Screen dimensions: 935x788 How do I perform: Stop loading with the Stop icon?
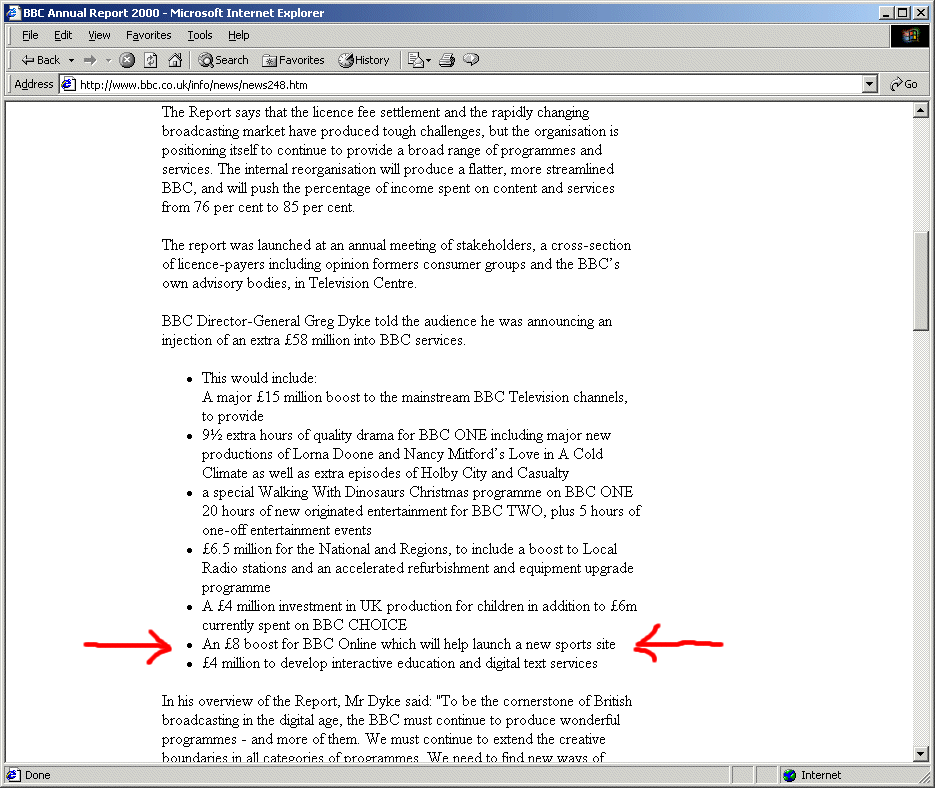point(127,60)
